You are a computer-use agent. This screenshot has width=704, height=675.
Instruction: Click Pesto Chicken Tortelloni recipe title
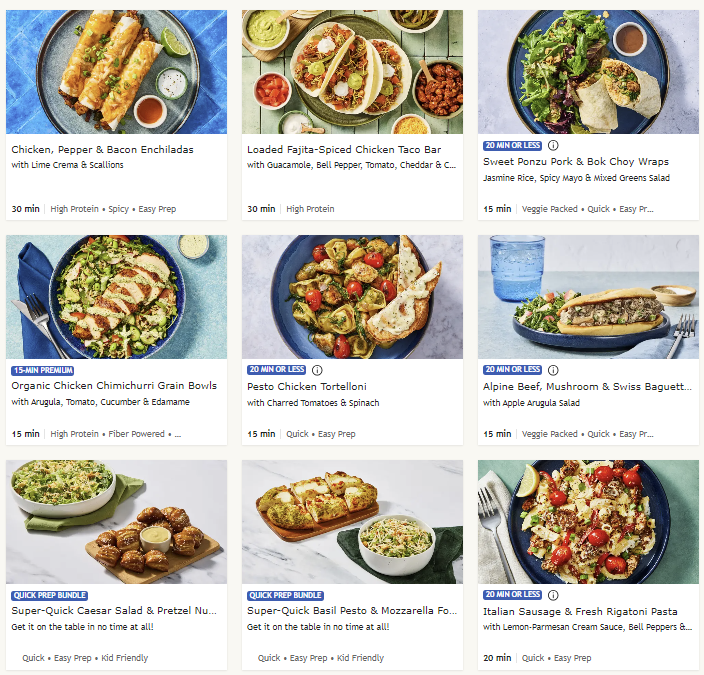[307, 387]
